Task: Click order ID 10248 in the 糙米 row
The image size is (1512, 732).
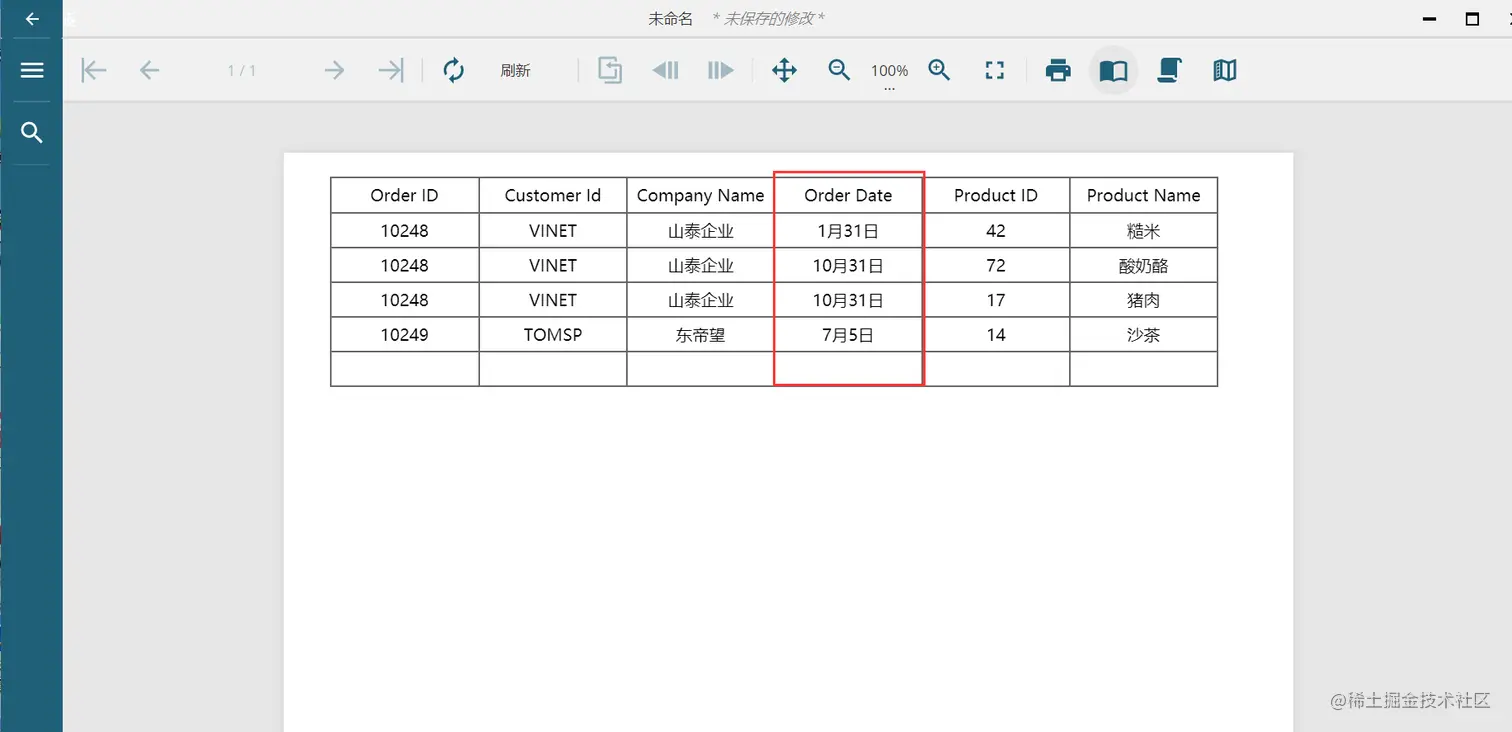Action: pos(404,231)
